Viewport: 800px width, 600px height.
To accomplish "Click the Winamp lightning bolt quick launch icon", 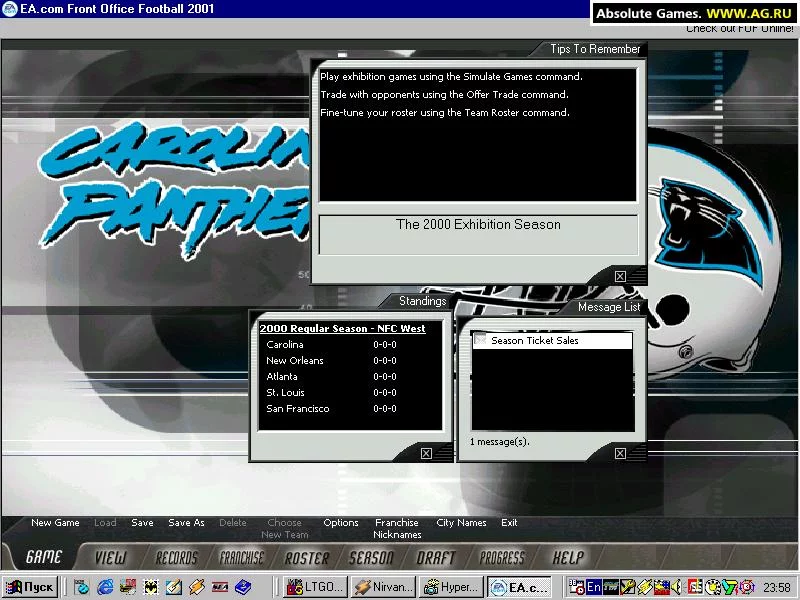I will (197, 587).
